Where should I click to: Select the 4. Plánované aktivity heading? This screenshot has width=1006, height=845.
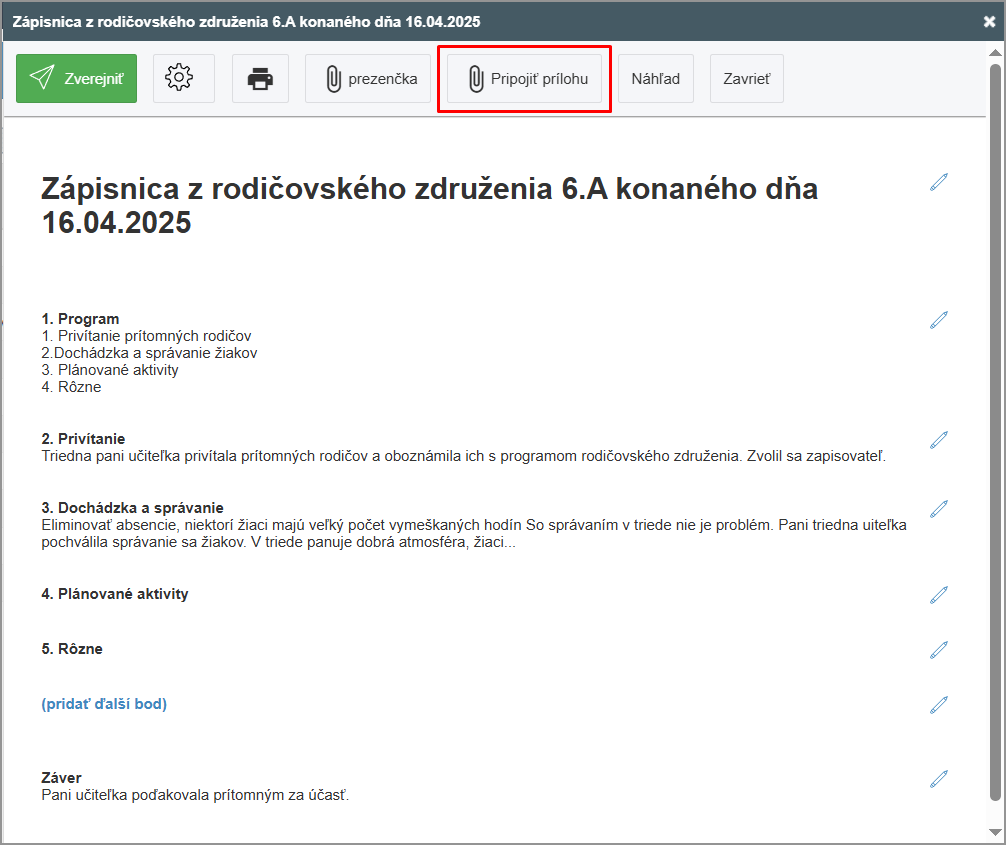(115, 594)
